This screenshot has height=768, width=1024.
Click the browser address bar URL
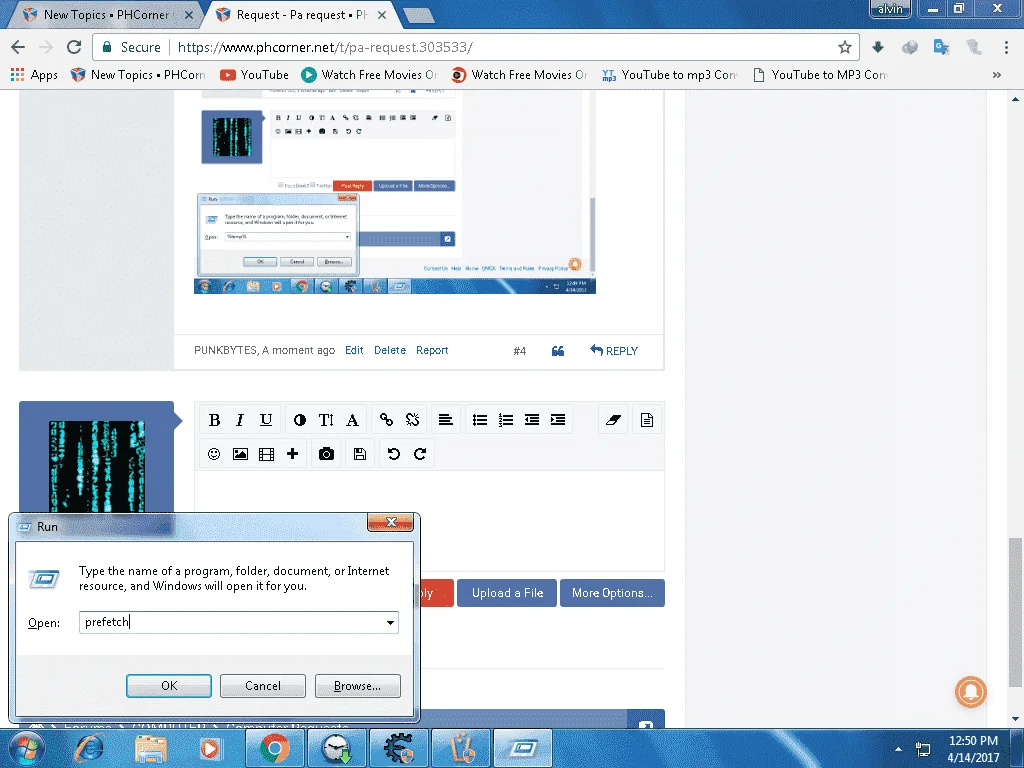pos(325,47)
